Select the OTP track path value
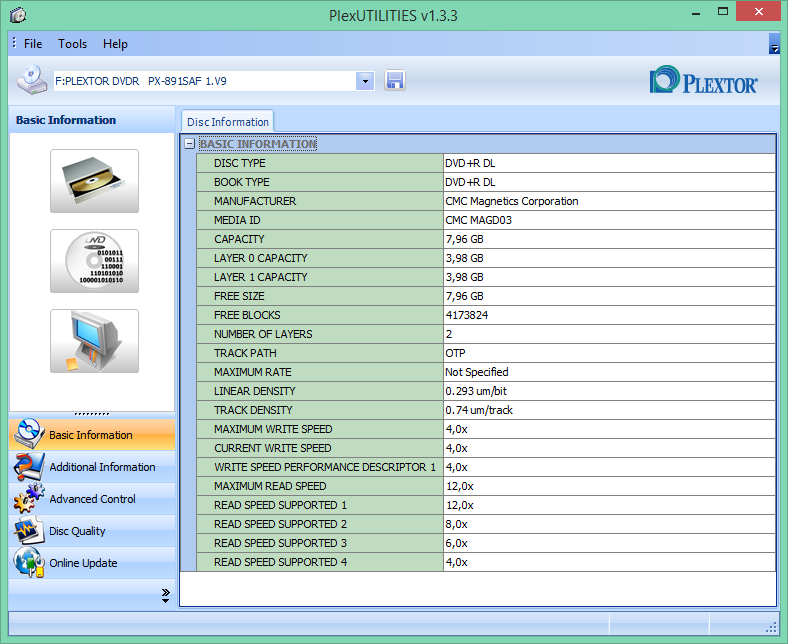The image size is (788, 644). [455, 353]
